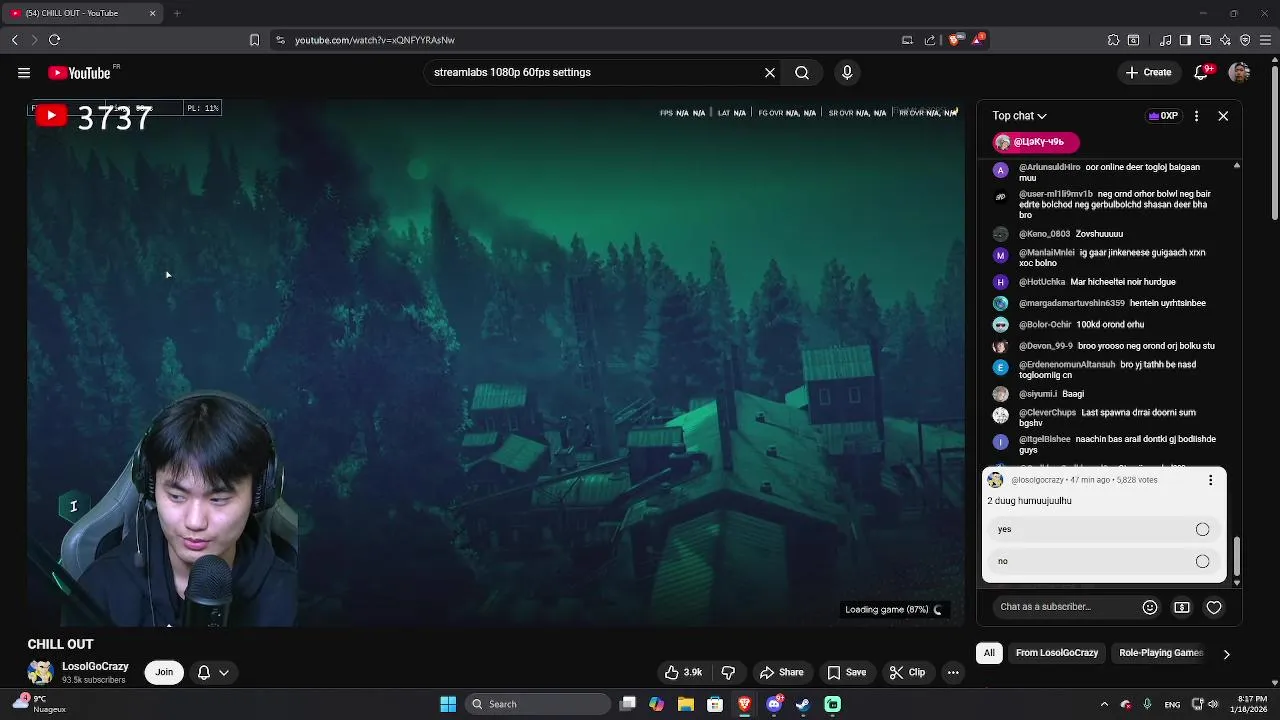Open Brave main menu button
The width and height of the screenshot is (1280, 720).
coord(1266,40)
